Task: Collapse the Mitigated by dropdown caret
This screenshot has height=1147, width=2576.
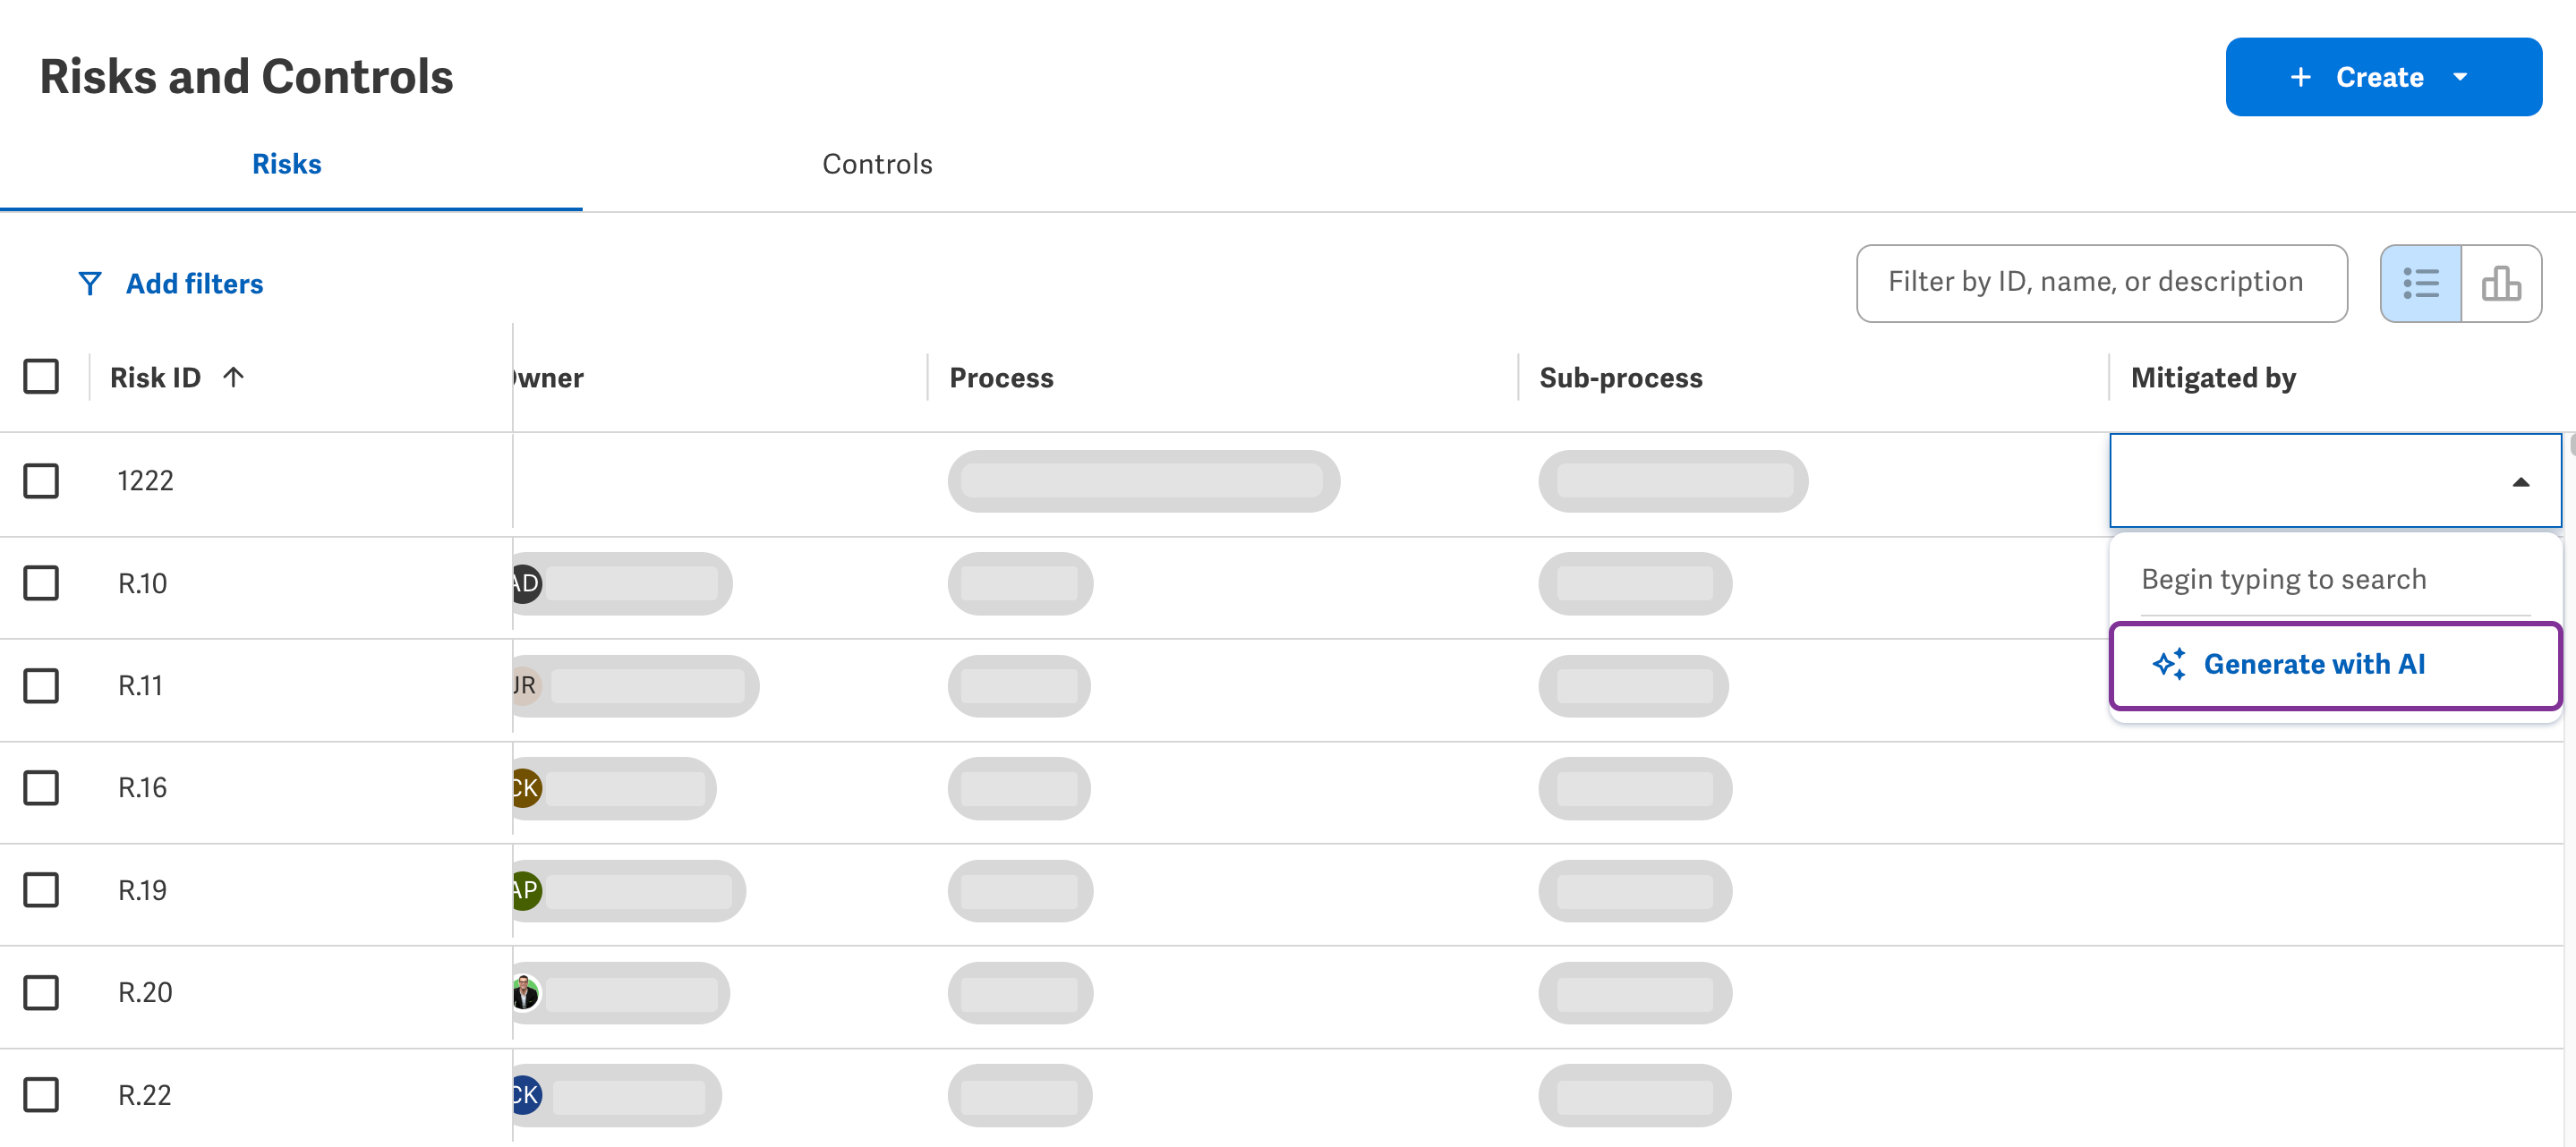Action: click(2521, 482)
